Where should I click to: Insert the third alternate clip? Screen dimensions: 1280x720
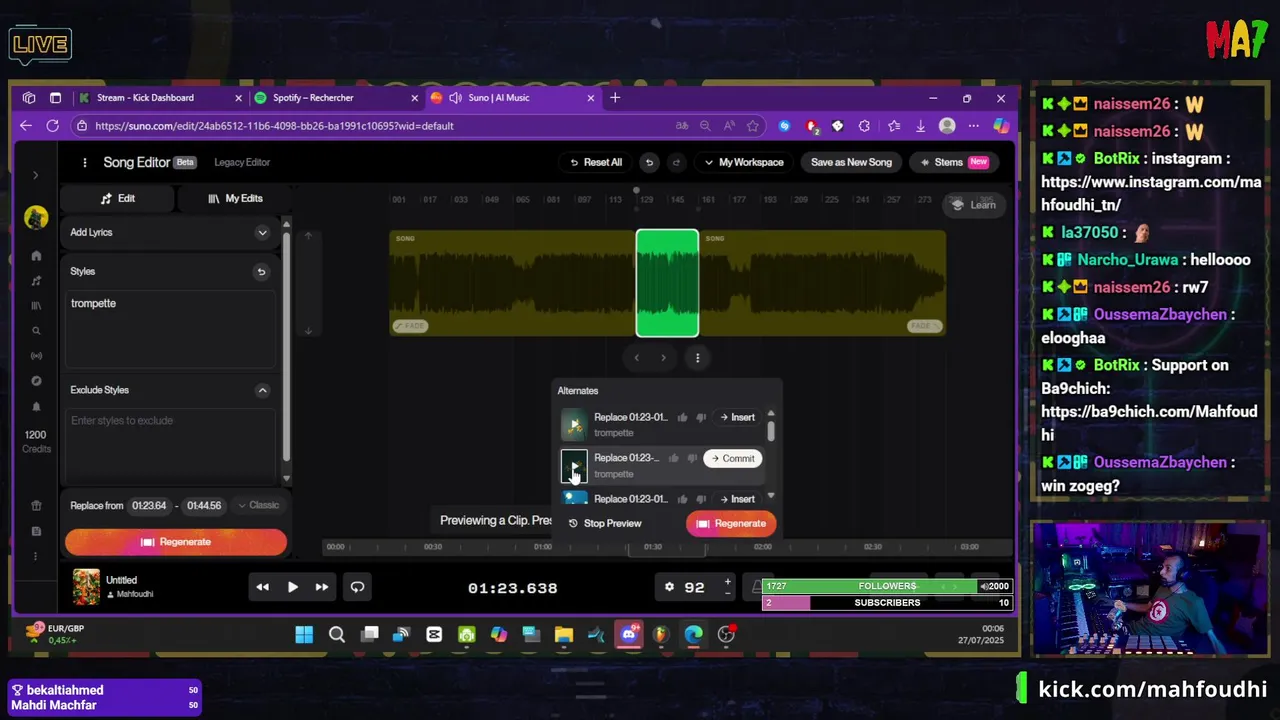click(x=738, y=499)
